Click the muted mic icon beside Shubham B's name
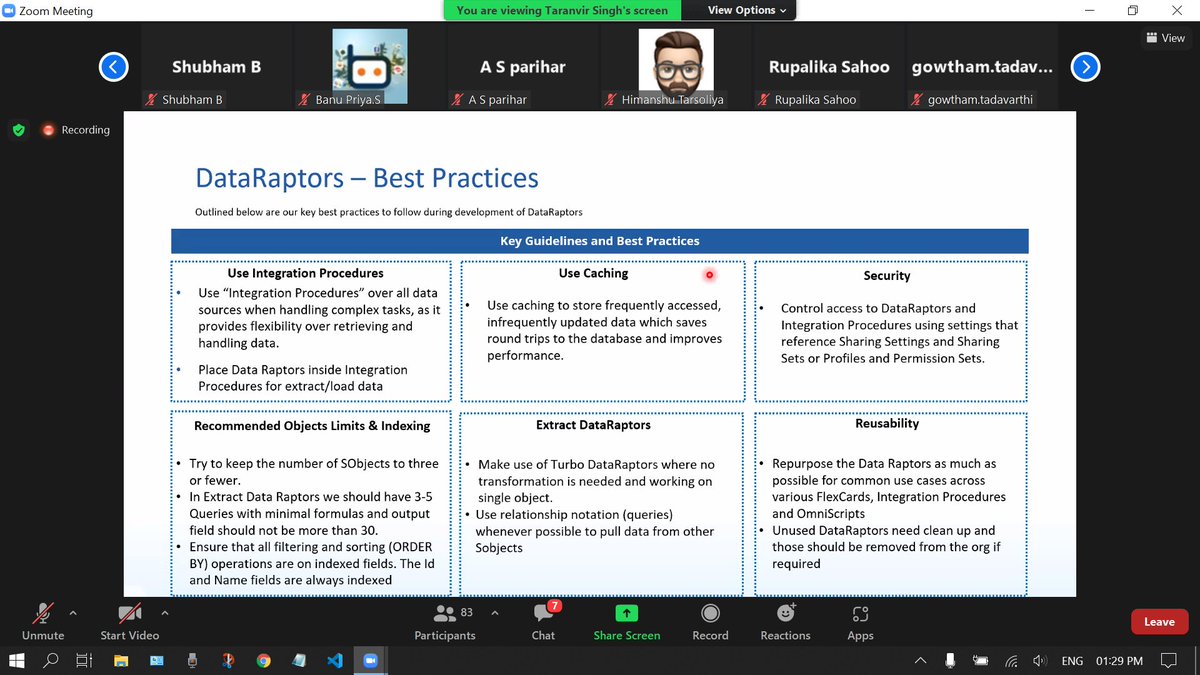 click(x=154, y=100)
